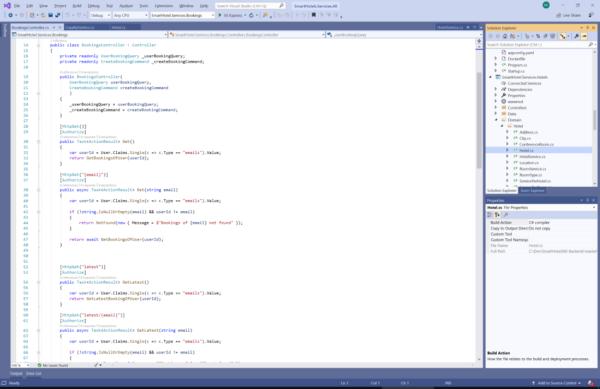Focus Search Solution Explorer field

pos(540,45)
